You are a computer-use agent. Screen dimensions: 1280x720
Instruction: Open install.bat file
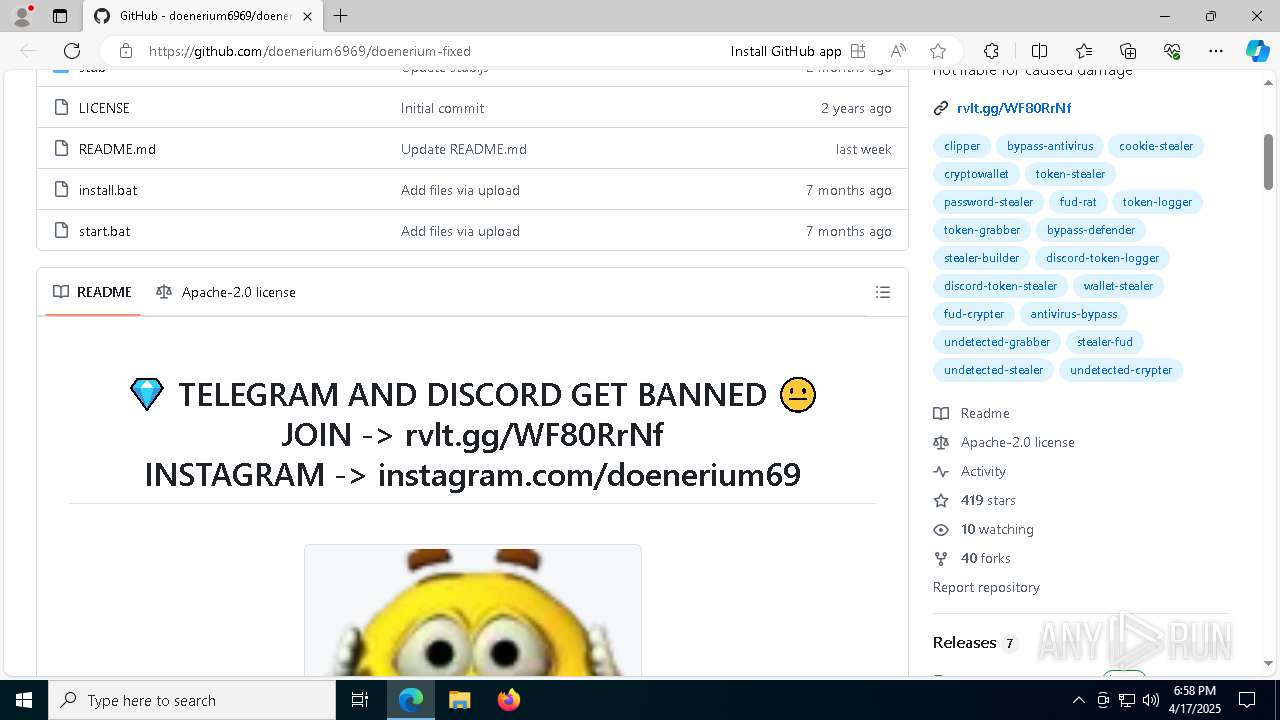108,190
